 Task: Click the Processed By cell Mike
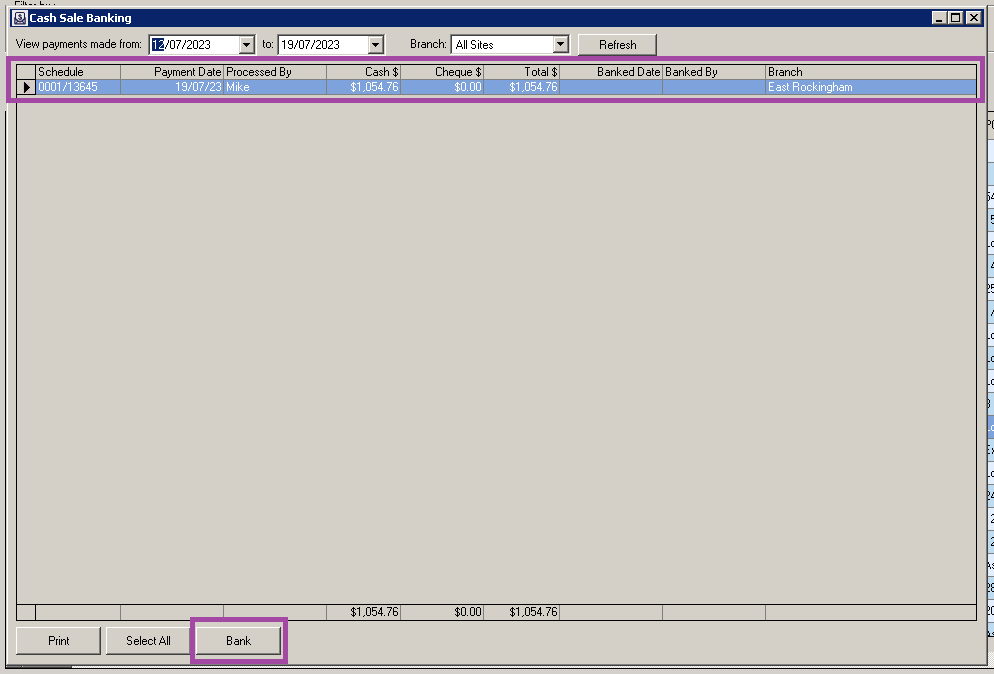coord(275,87)
